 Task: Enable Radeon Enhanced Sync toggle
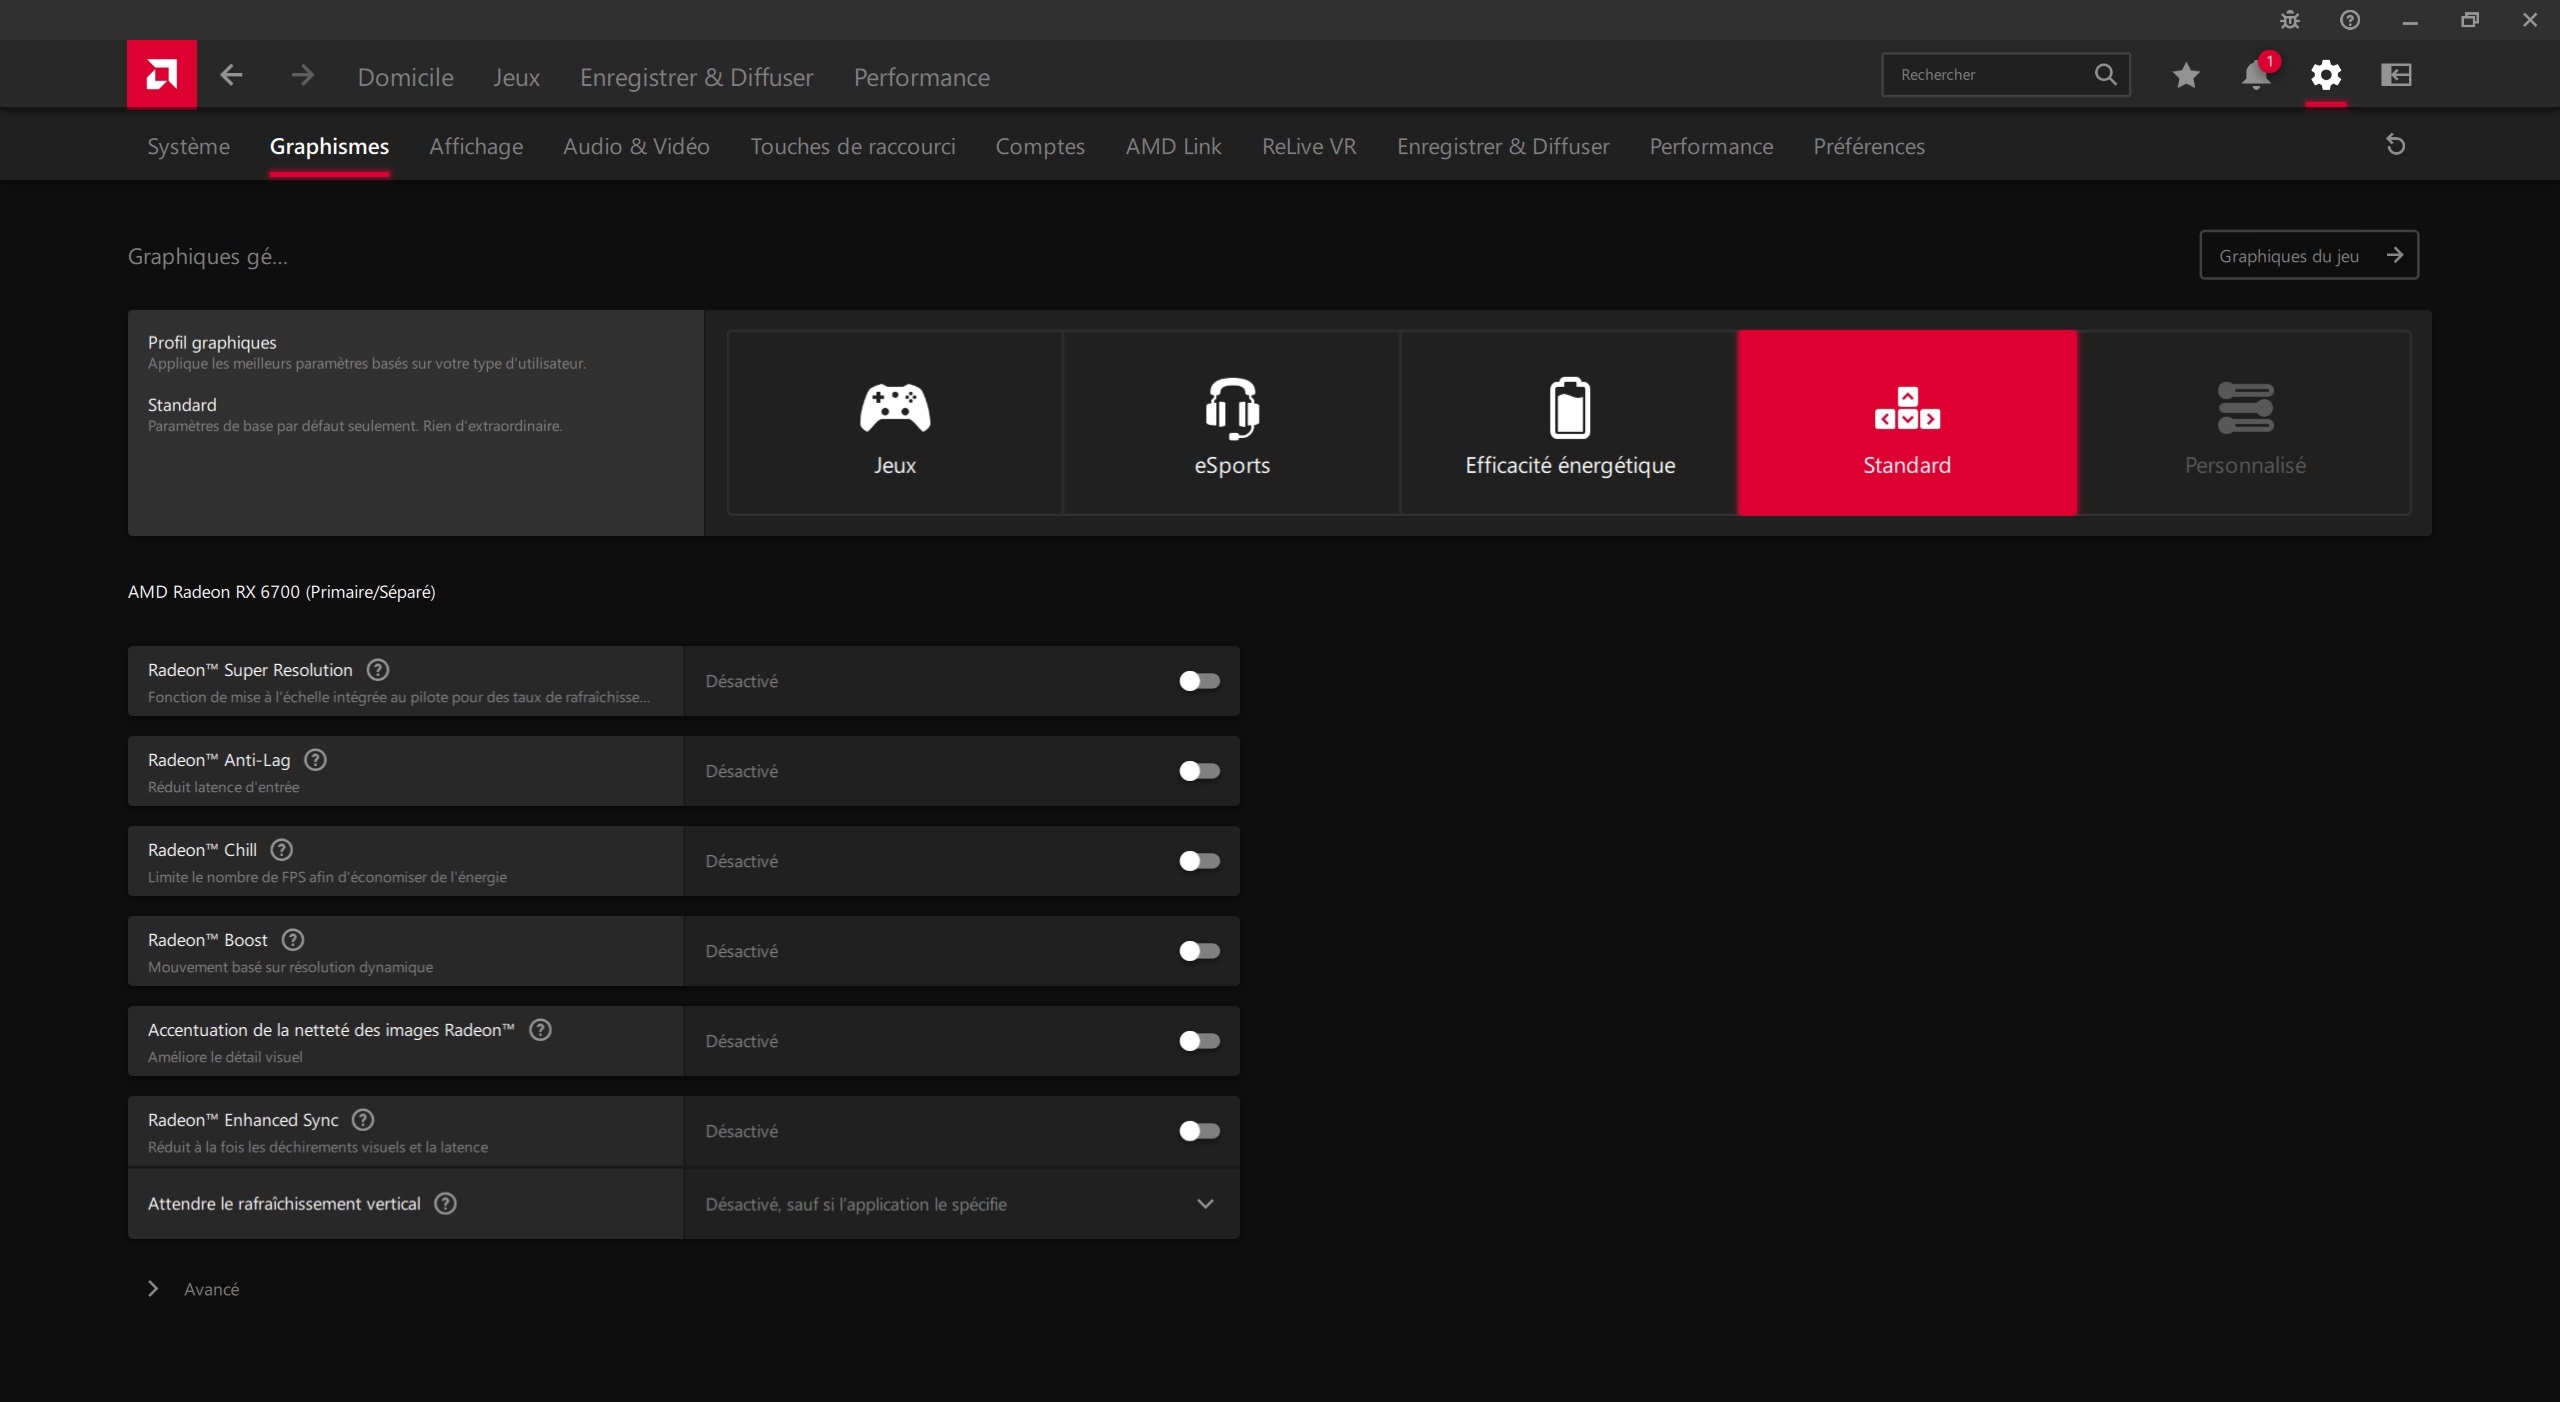pos(1198,1131)
